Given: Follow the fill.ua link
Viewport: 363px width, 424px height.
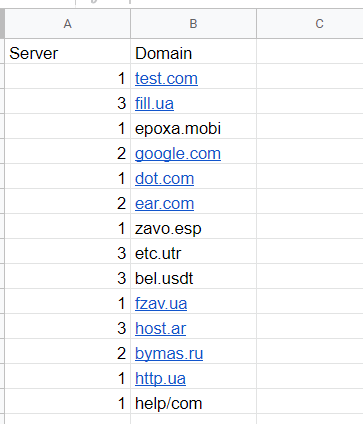Looking at the screenshot, I should [x=154, y=103].
